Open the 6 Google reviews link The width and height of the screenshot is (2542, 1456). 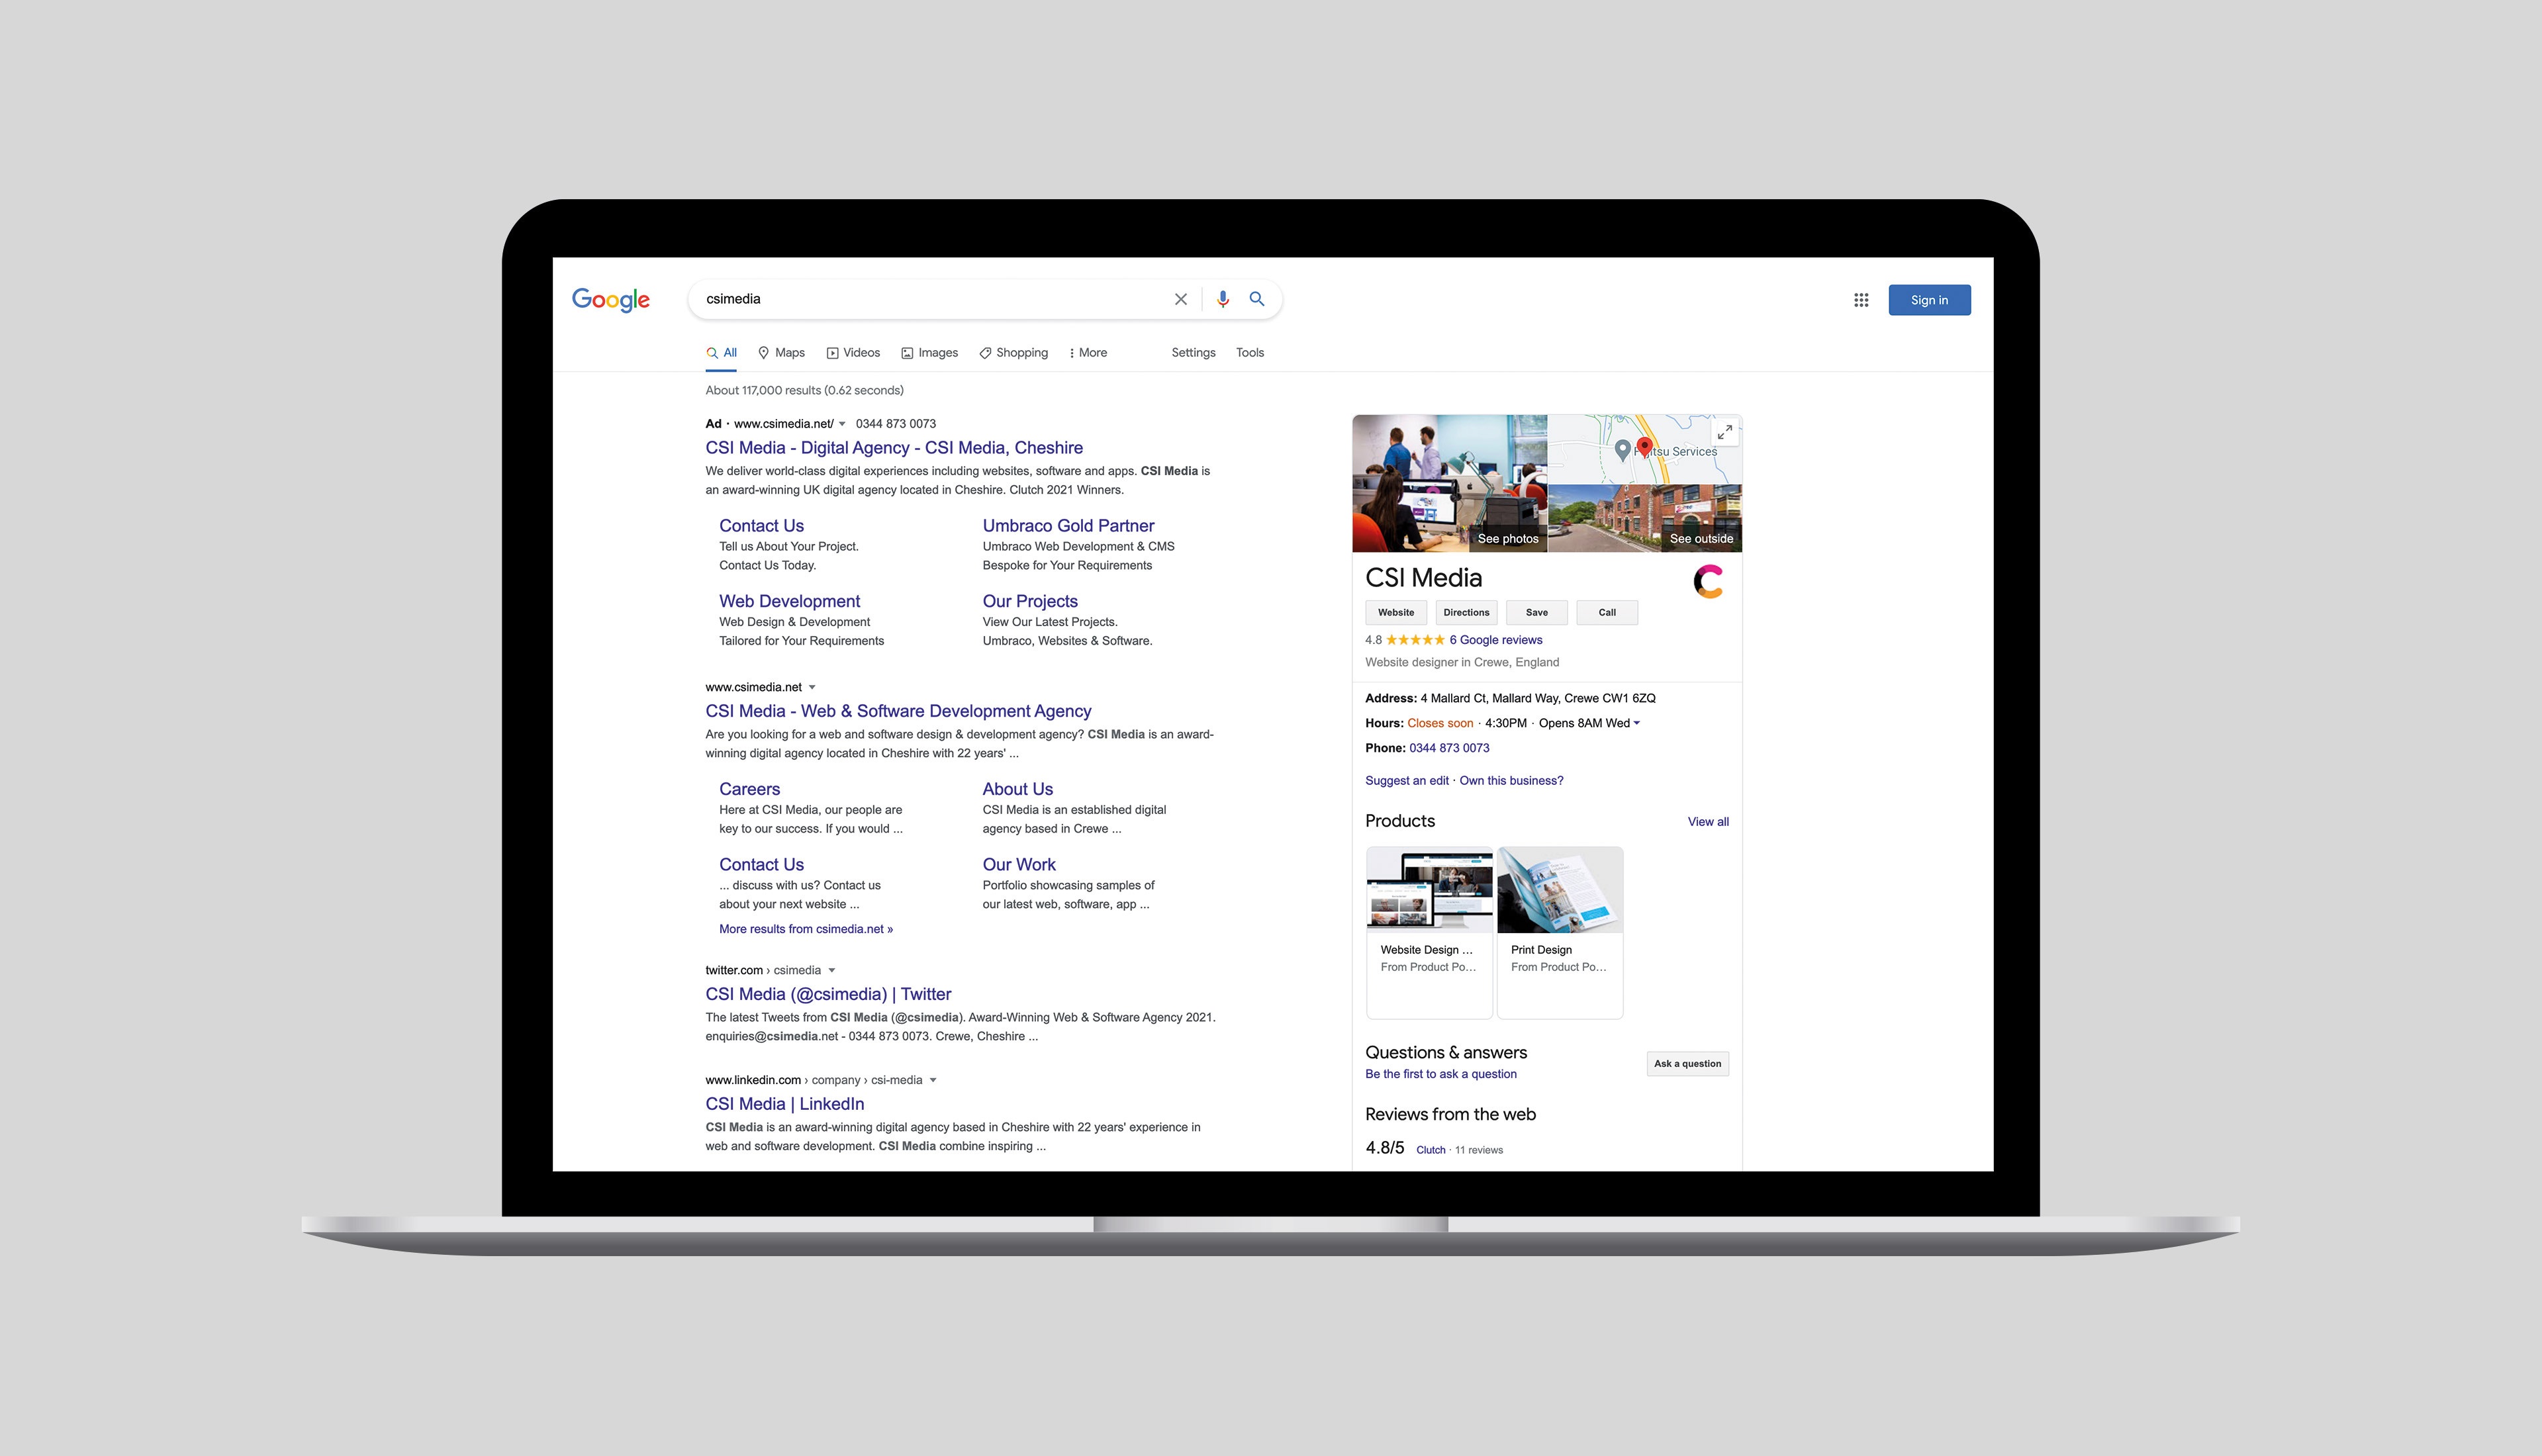click(1495, 639)
